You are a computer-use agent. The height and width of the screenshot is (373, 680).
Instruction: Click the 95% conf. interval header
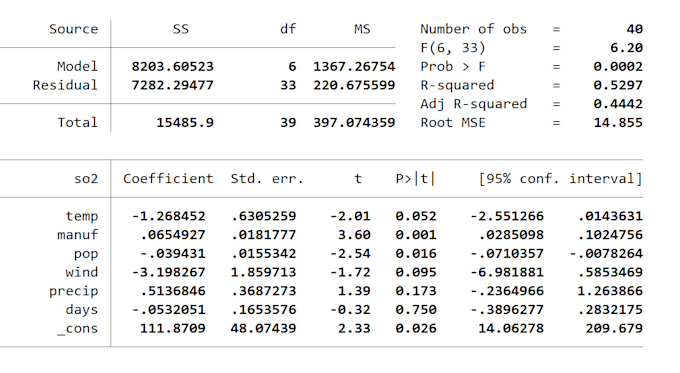coord(560,179)
